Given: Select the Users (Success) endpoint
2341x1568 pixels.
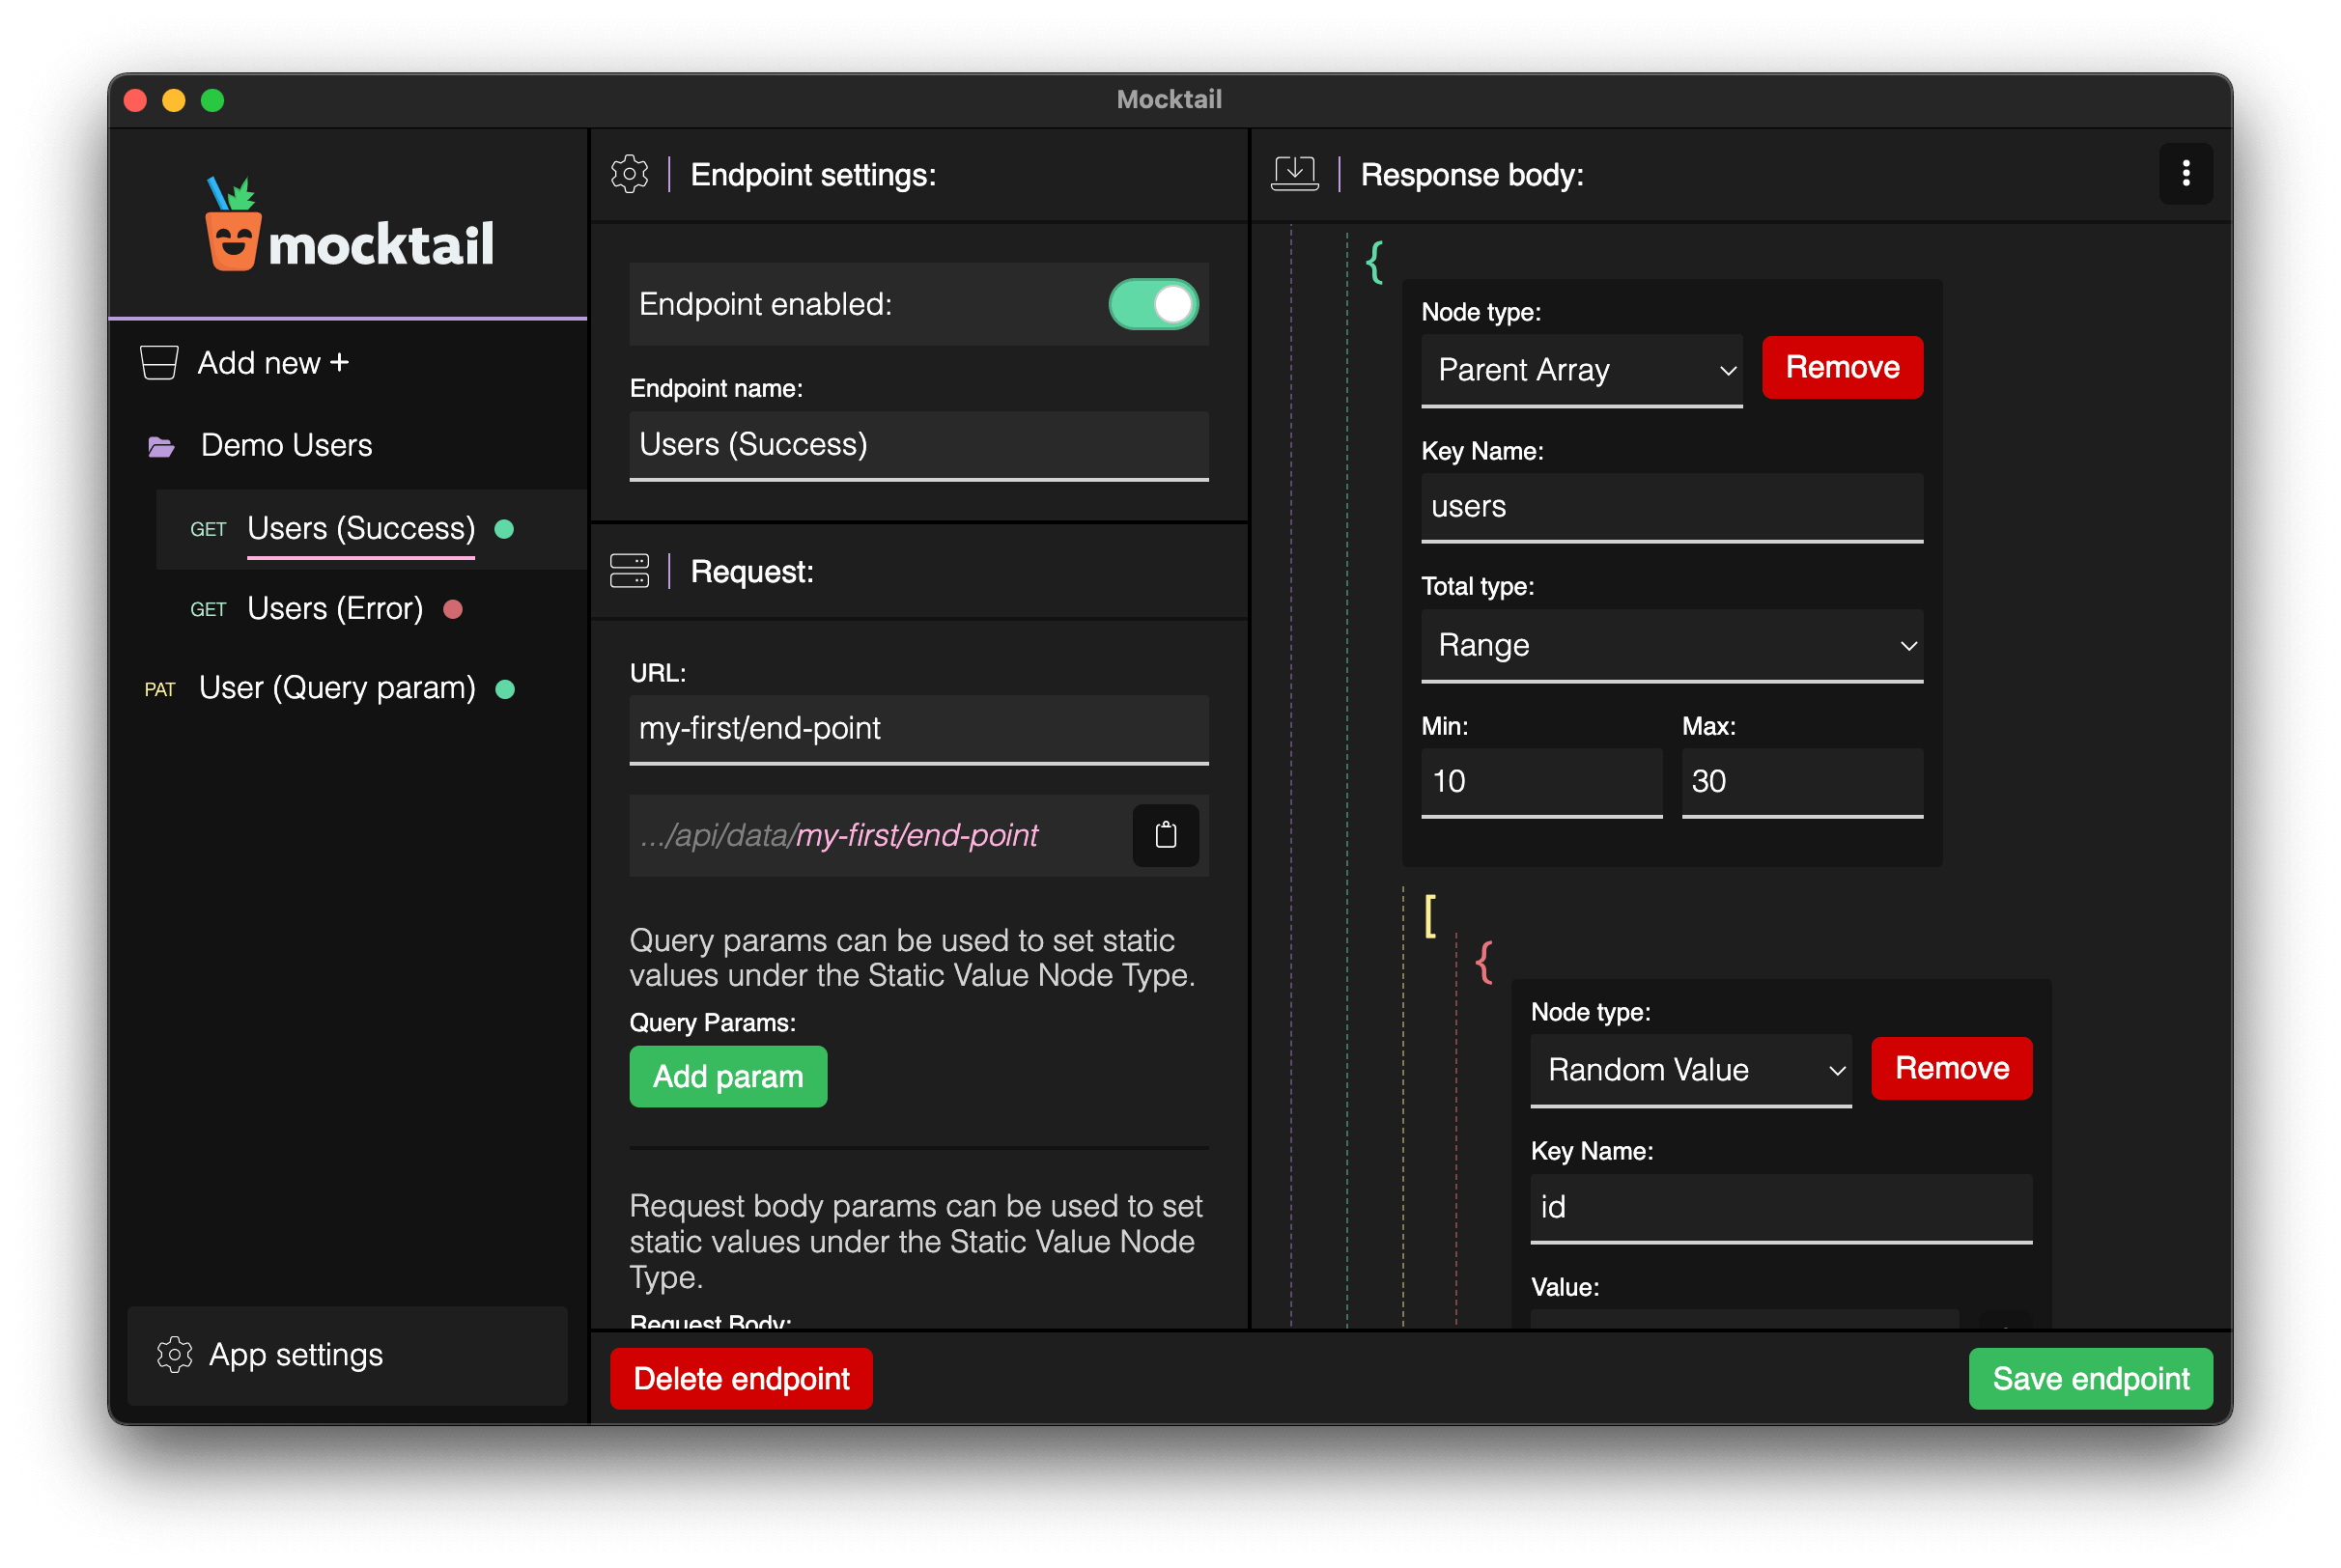Looking at the screenshot, I should tap(361, 528).
